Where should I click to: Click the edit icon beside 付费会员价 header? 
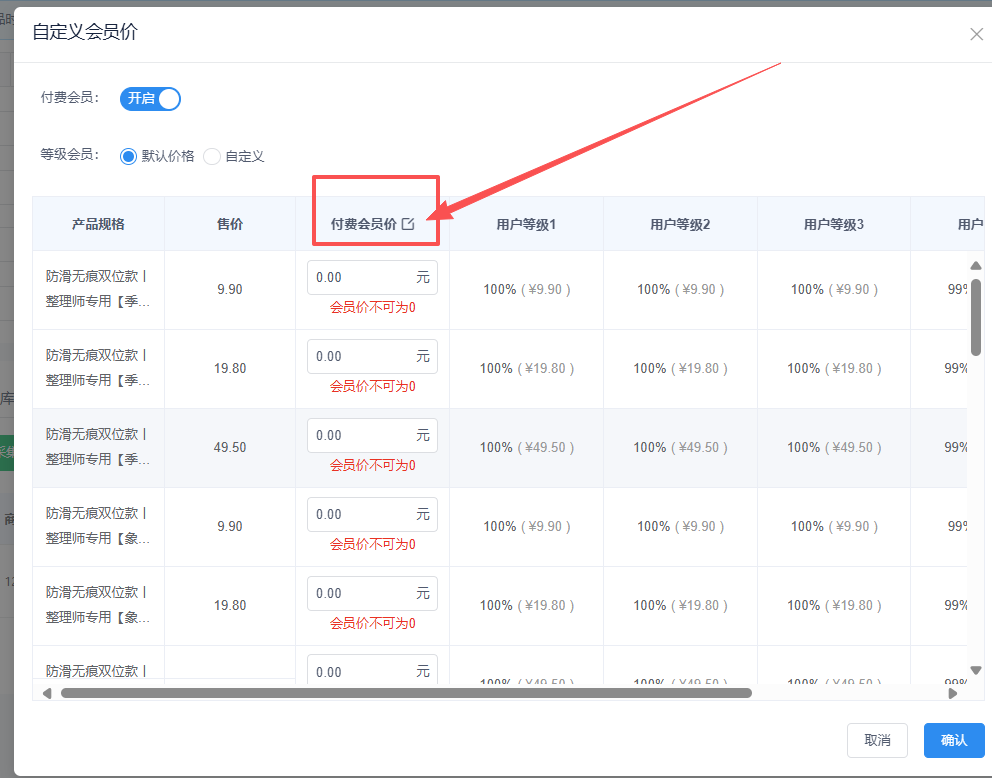[408, 224]
